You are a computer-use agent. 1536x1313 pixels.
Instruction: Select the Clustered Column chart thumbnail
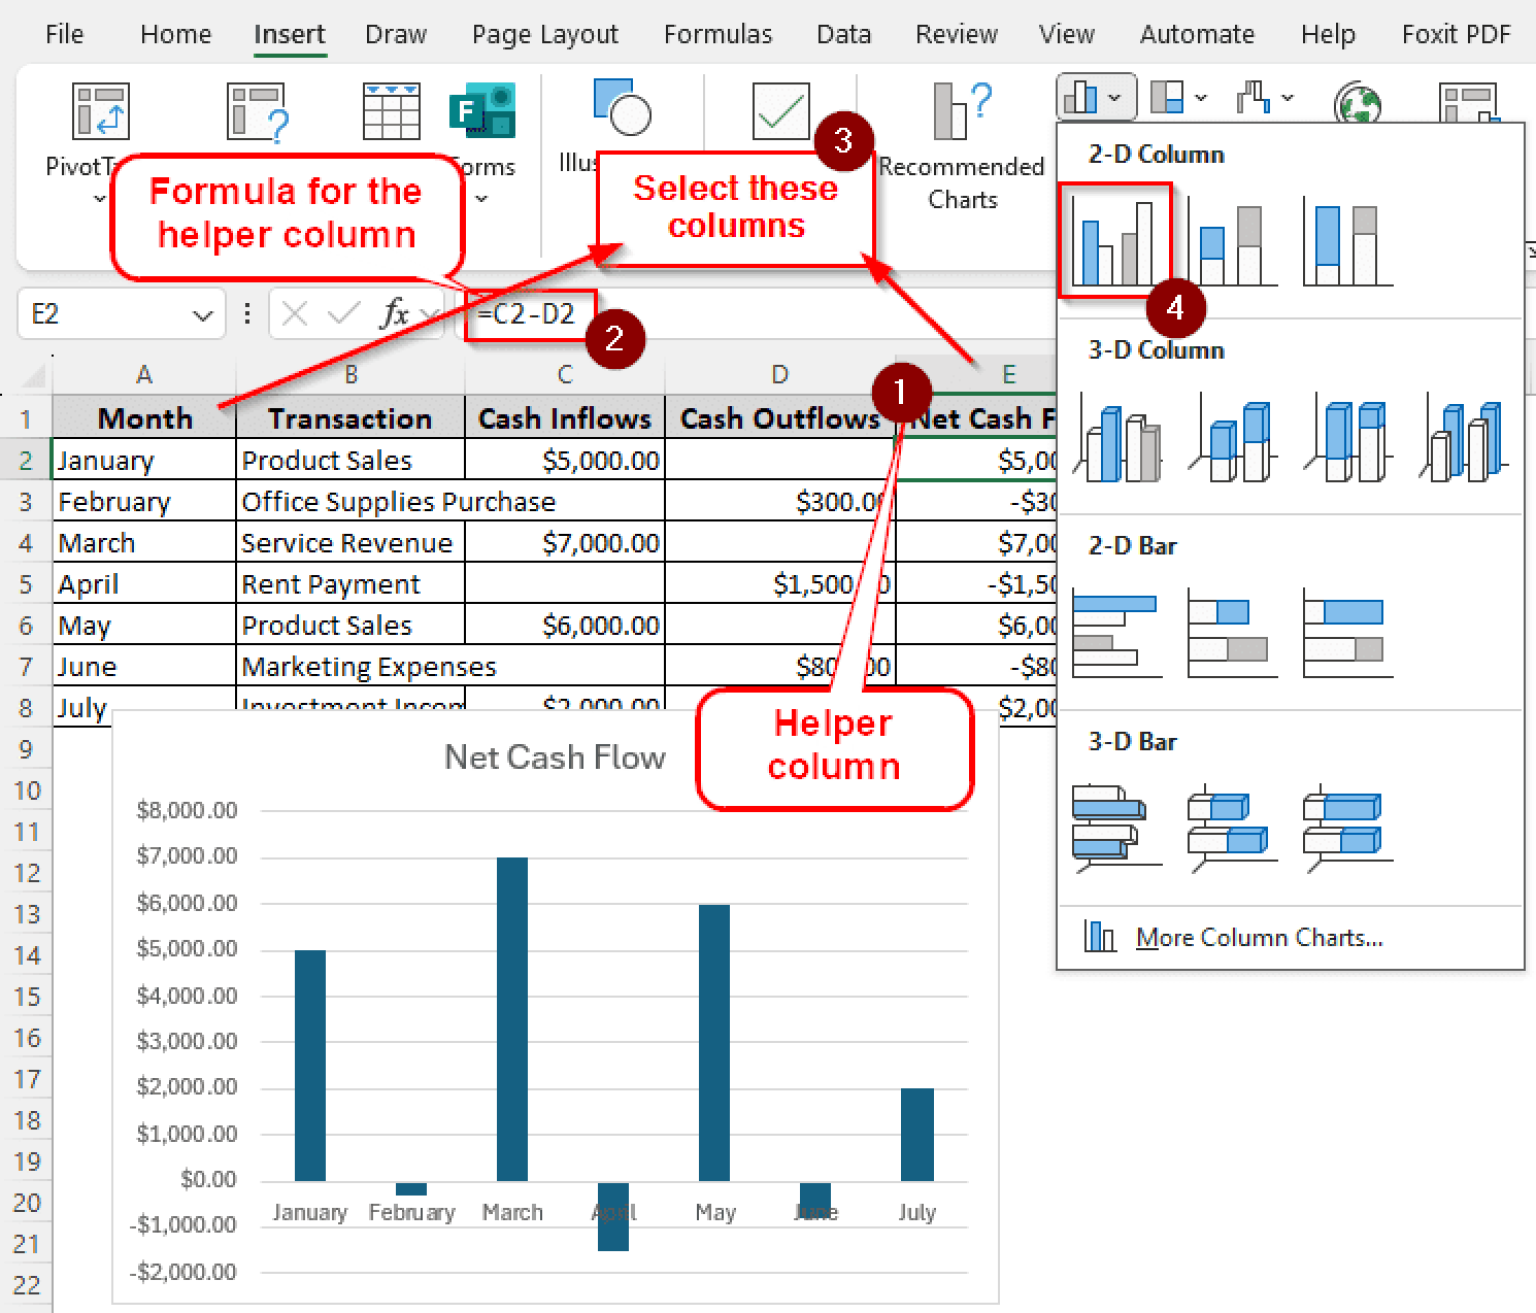pyautogui.click(x=1115, y=240)
